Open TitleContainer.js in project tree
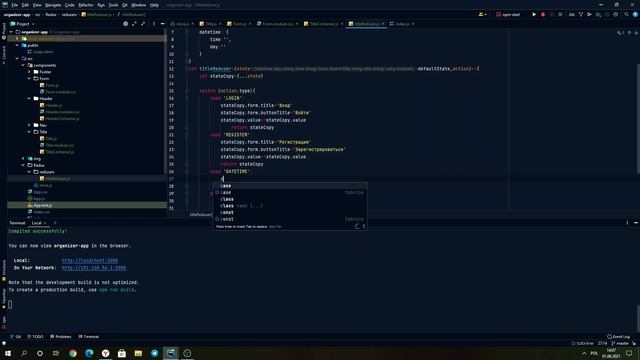Image resolution: width=640 pixels, height=360 pixels. (60, 152)
